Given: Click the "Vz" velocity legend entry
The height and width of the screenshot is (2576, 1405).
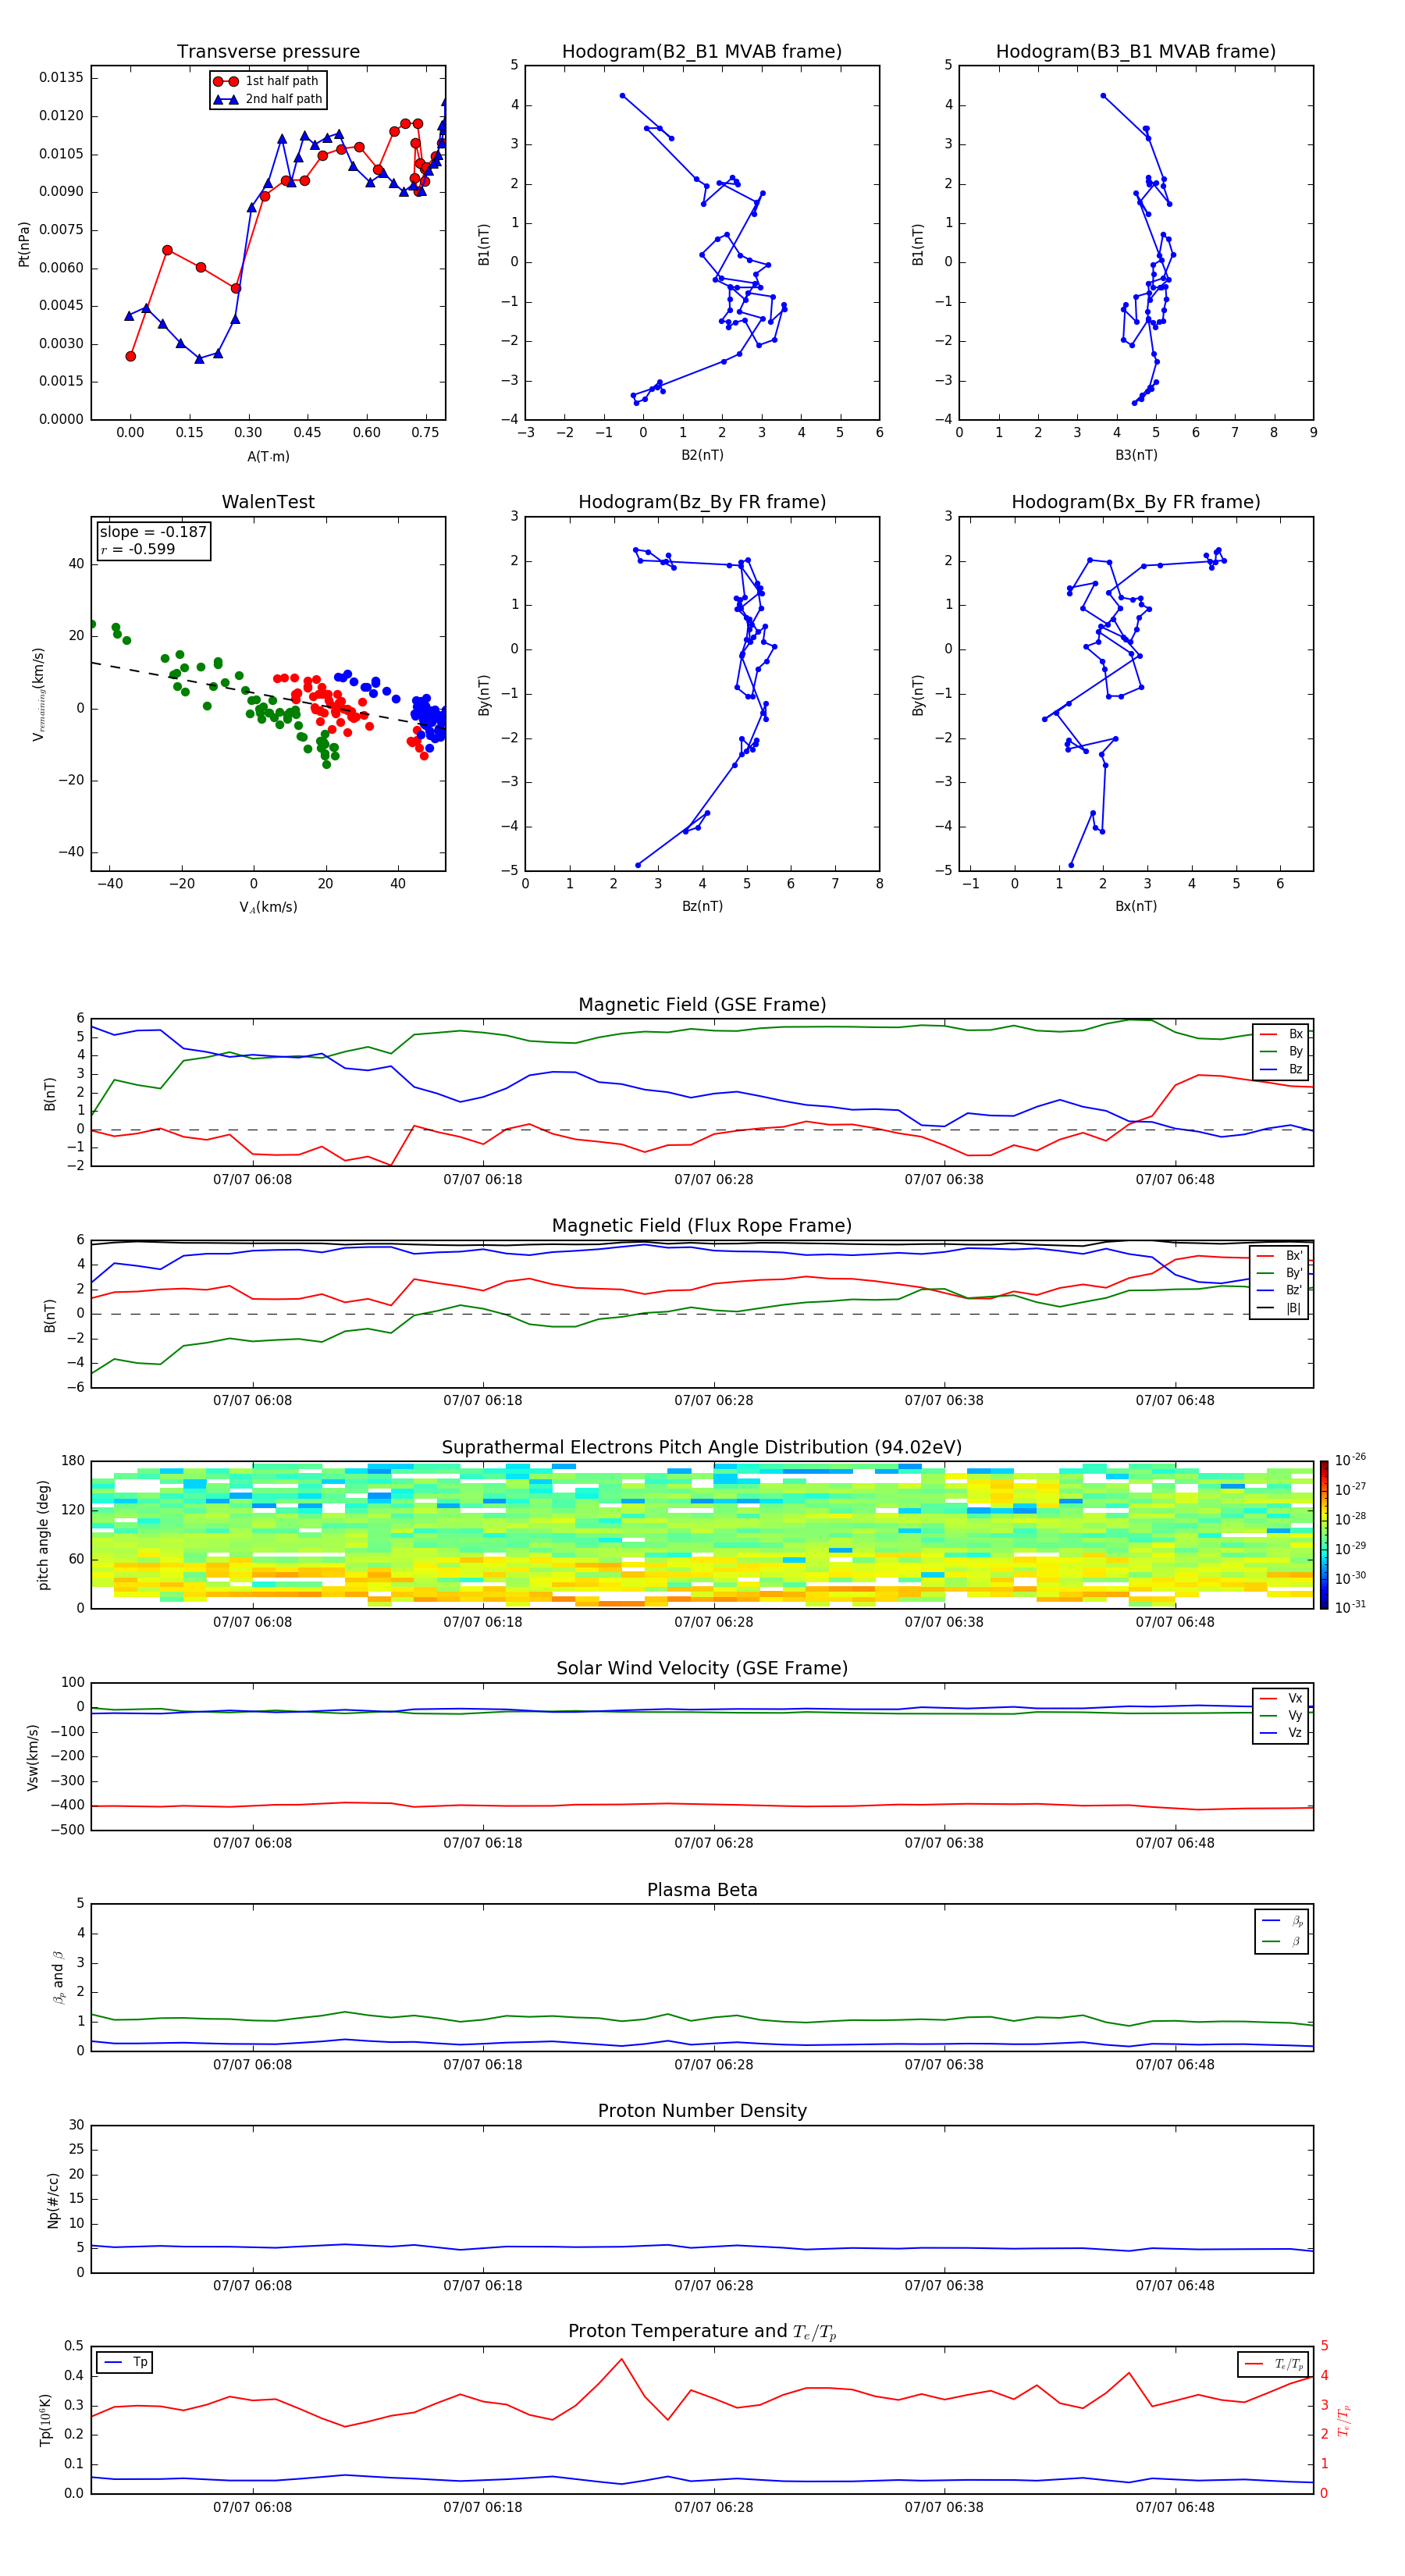Looking at the screenshot, I should point(1281,1733).
